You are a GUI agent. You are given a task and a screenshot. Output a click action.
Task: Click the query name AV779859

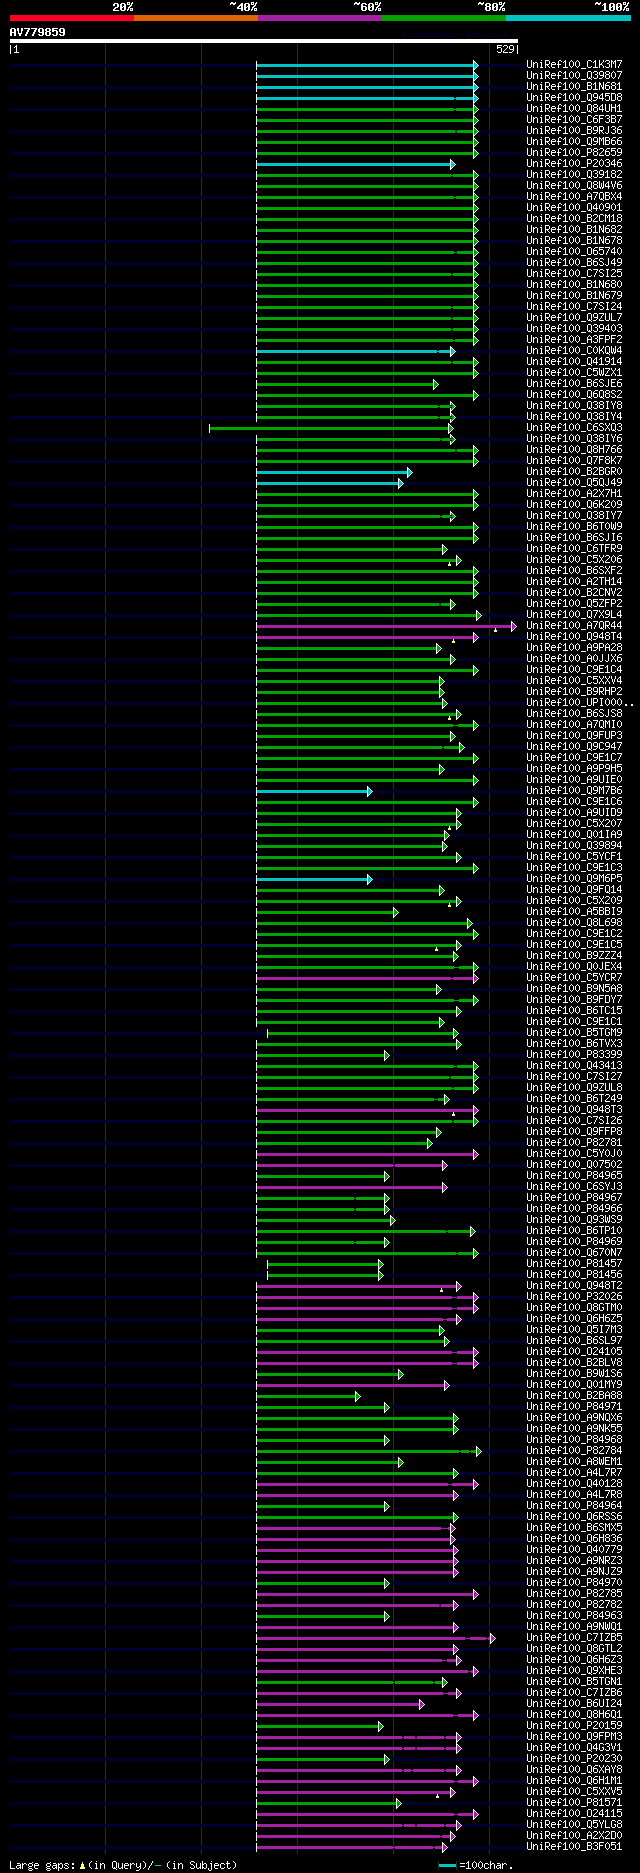37,32
